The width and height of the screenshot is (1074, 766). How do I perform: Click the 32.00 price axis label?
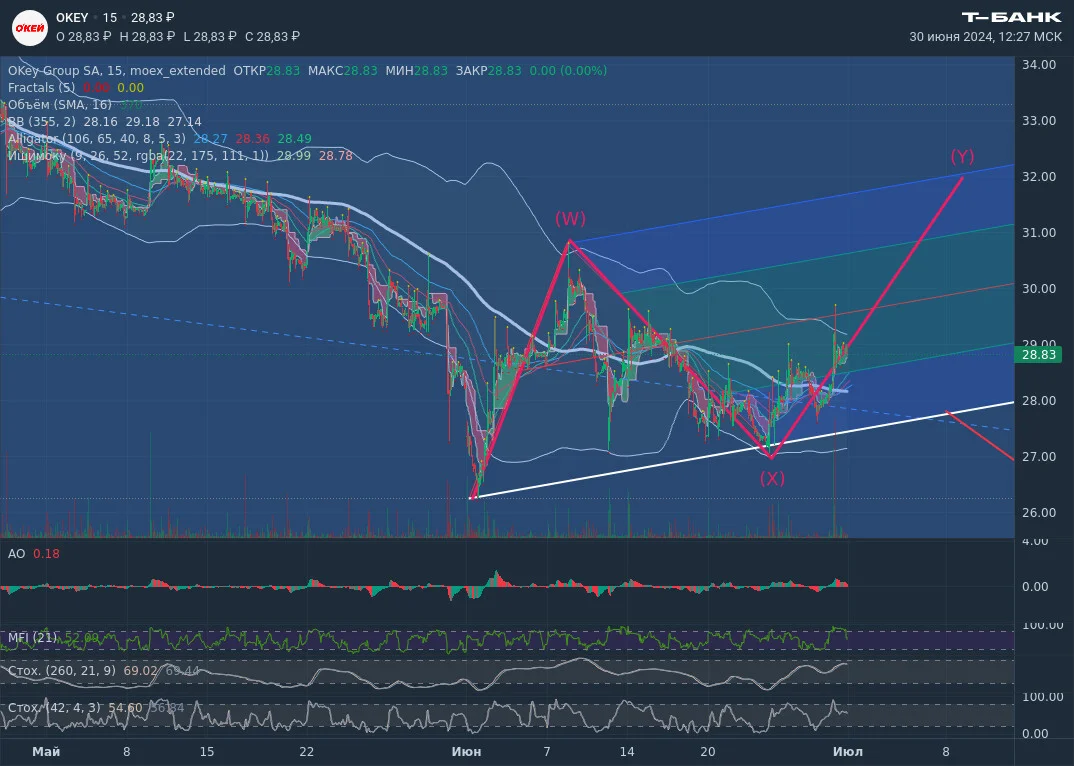pyautogui.click(x=1038, y=176)
